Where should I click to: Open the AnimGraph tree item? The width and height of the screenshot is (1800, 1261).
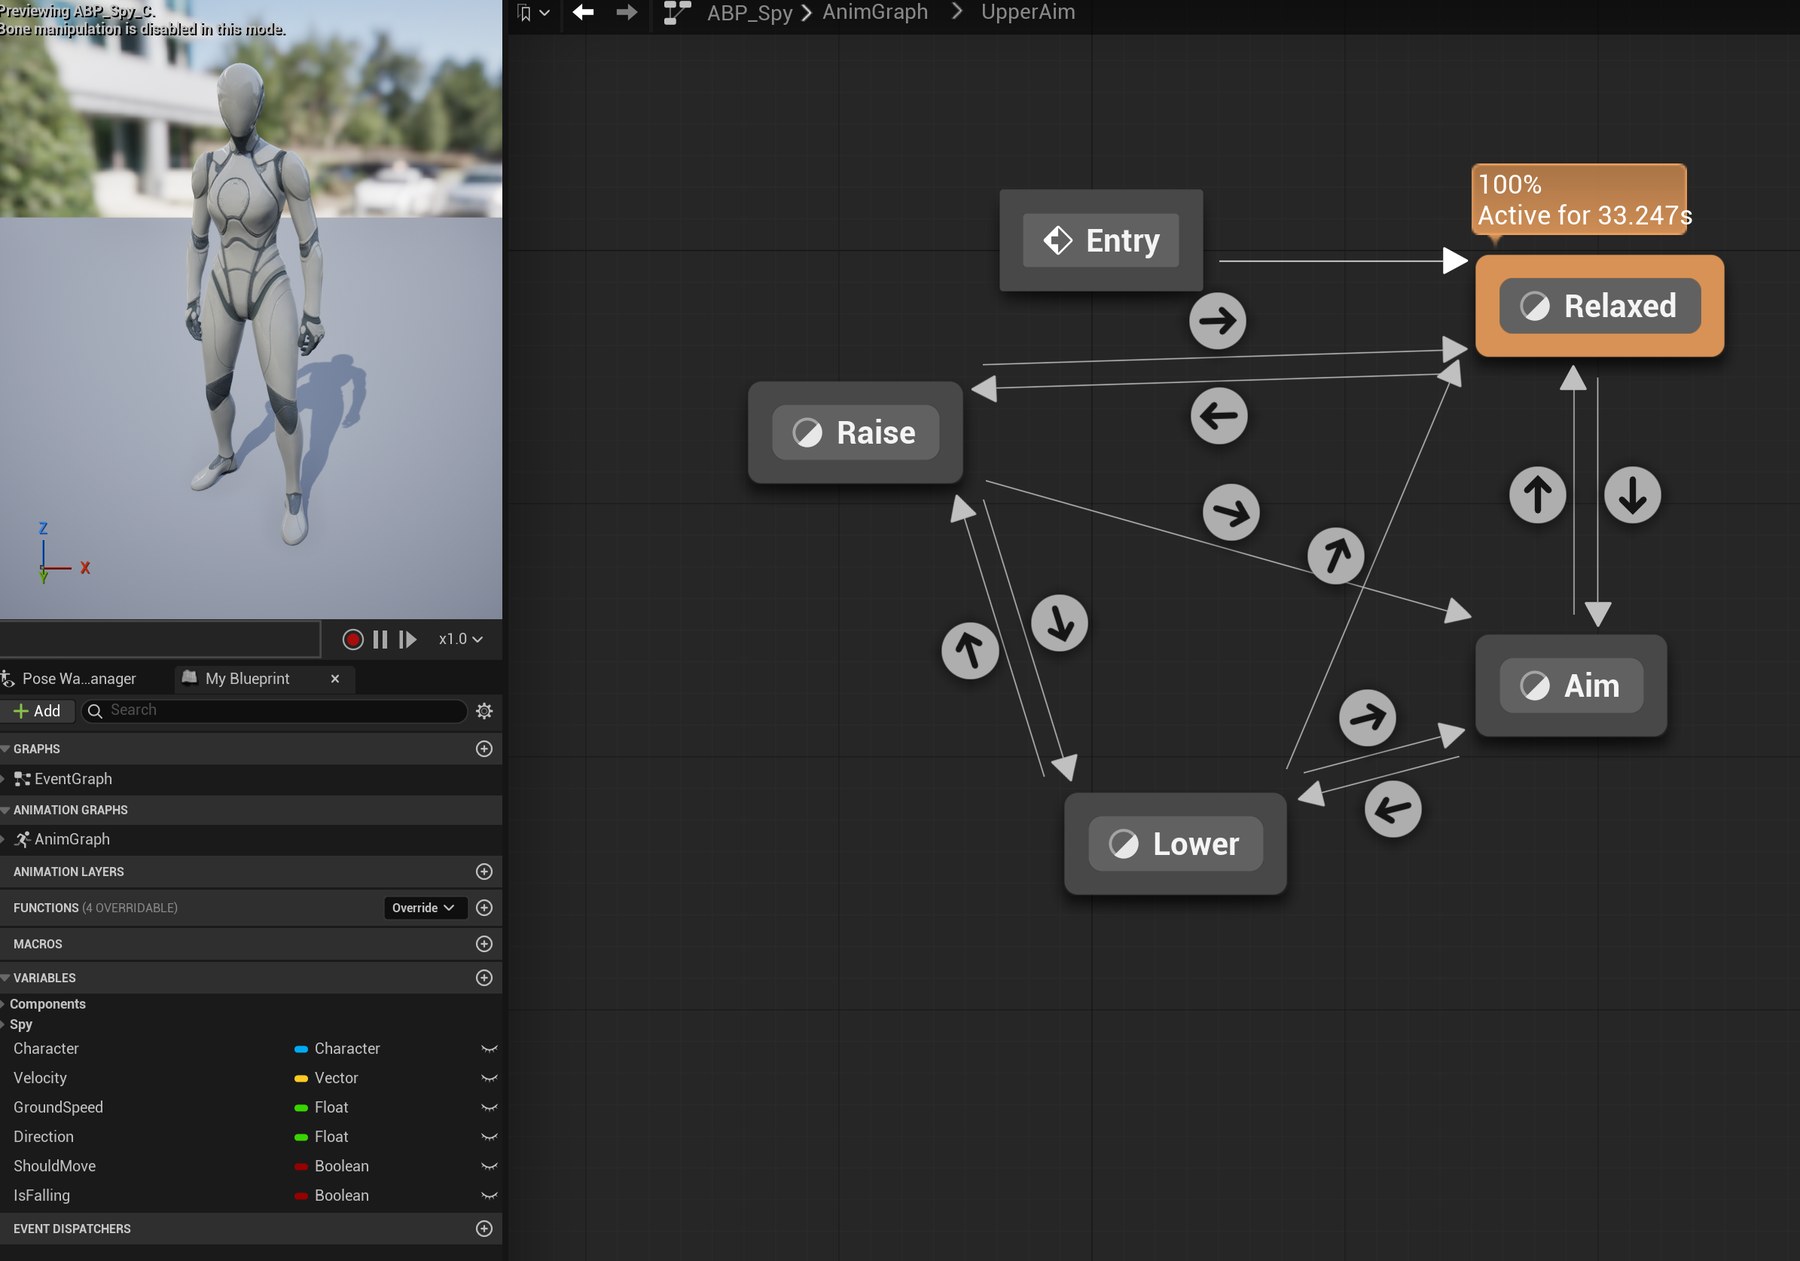coord(72,839)
